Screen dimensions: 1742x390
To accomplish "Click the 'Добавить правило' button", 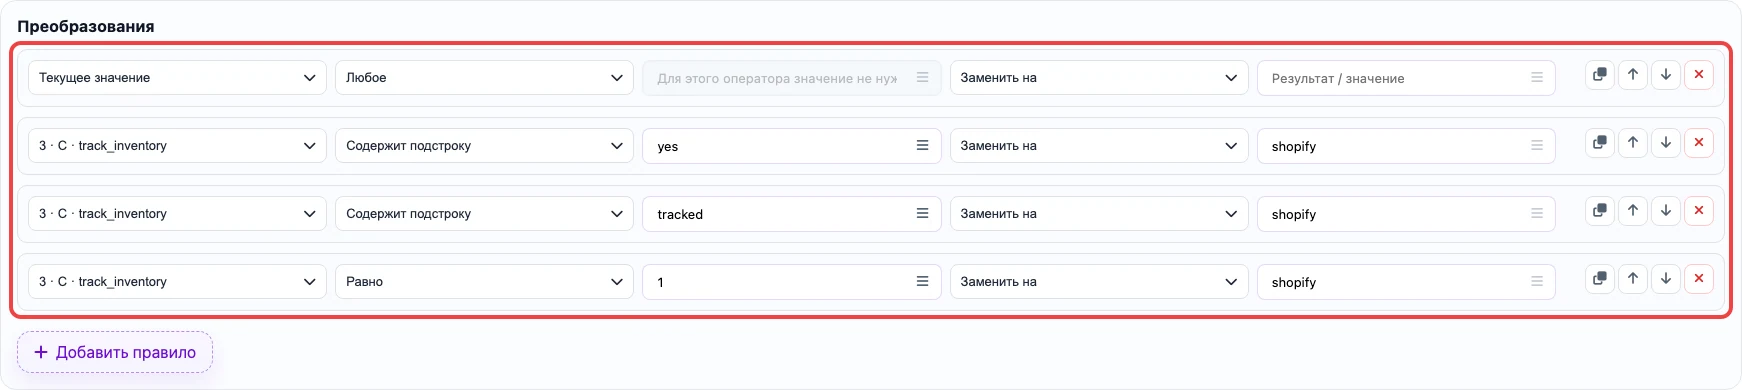I will 115,352.
